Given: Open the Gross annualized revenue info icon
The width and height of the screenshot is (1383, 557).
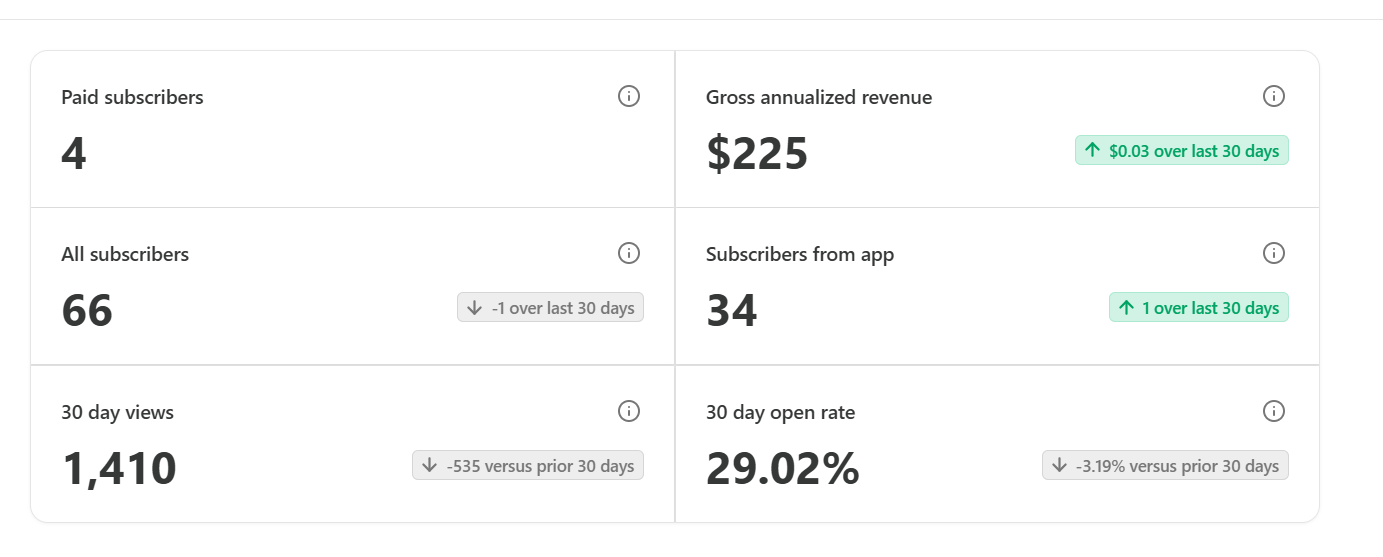Looking at the screenshot, I should click(x=1273, y=96).
